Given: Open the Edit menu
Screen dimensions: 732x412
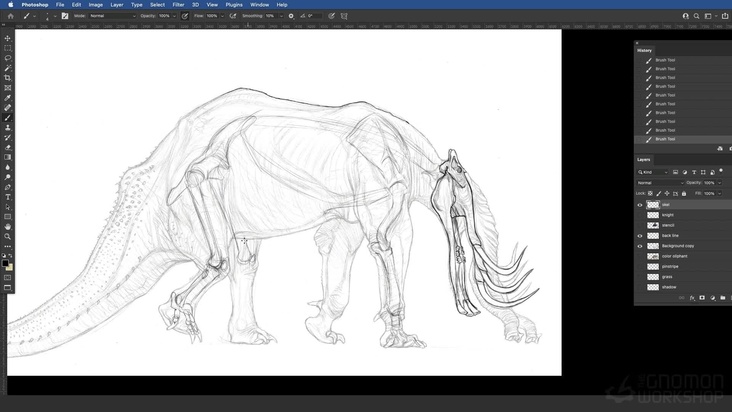Looking at the screenshot, I should [x=76, y=5].
